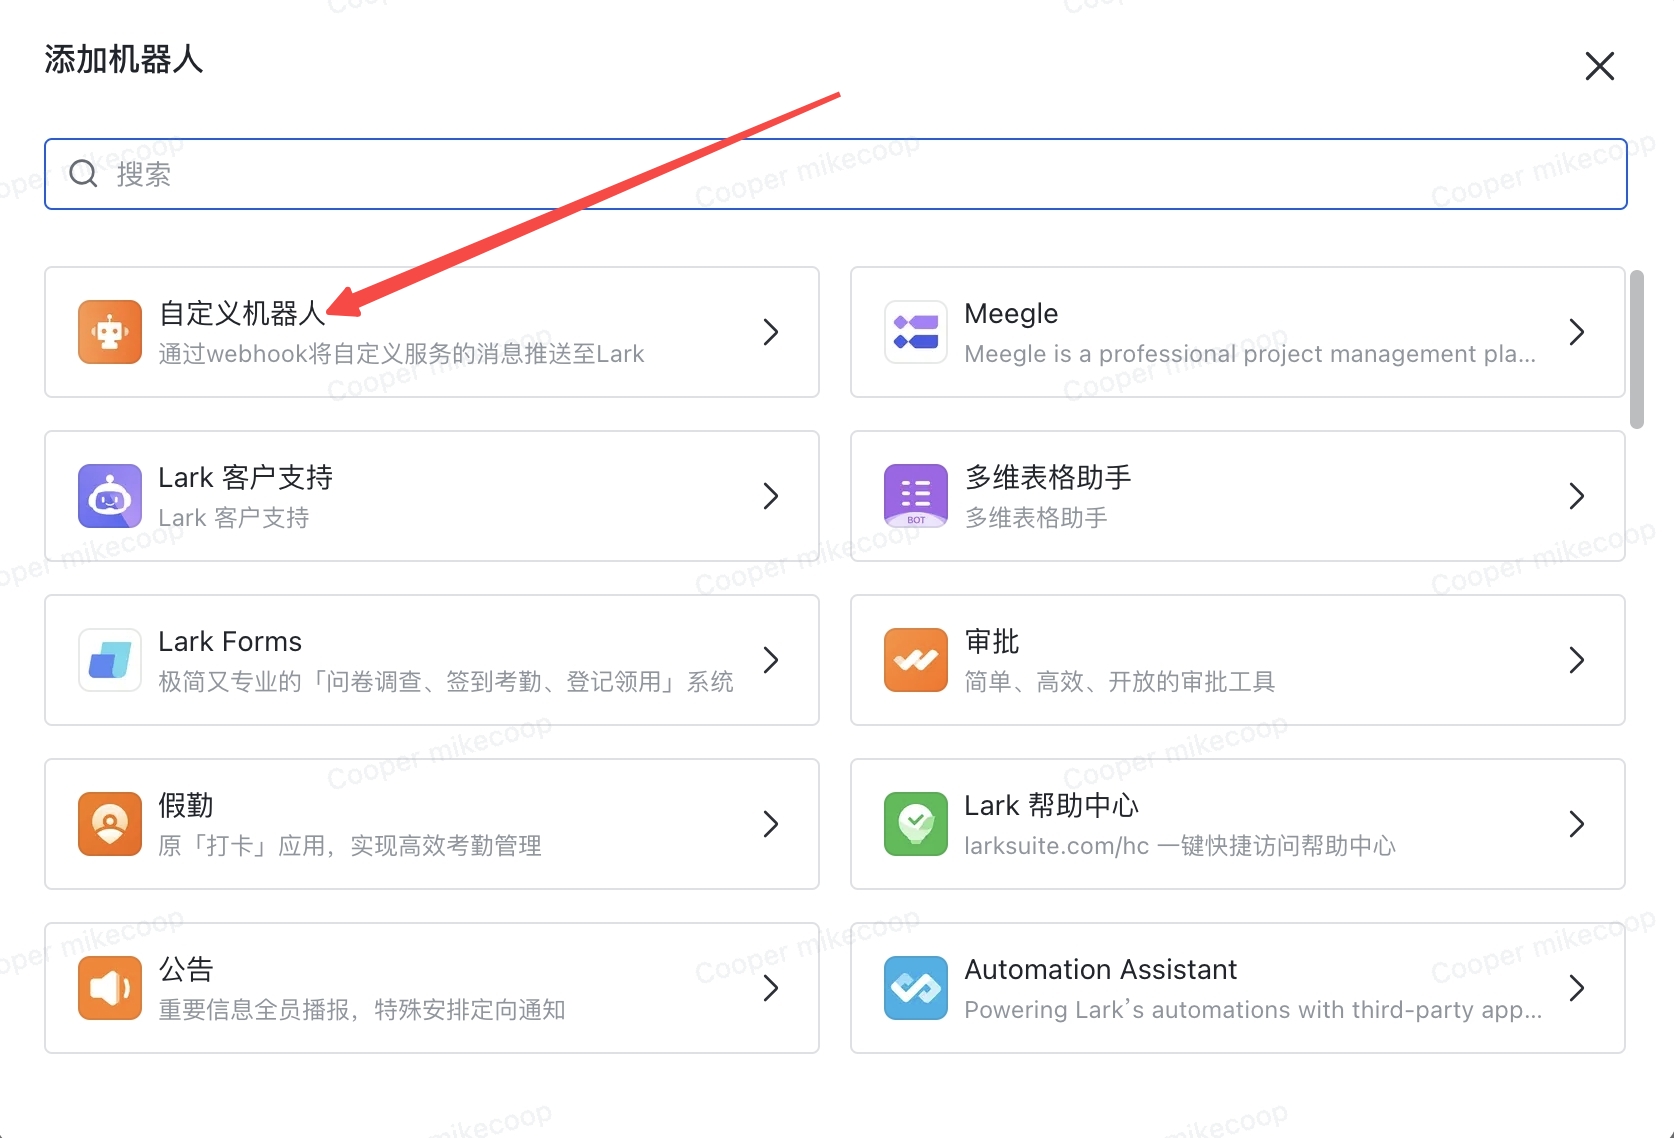
Task: Click the bot list vertical scrollbar
Action: click(1637, 349)
